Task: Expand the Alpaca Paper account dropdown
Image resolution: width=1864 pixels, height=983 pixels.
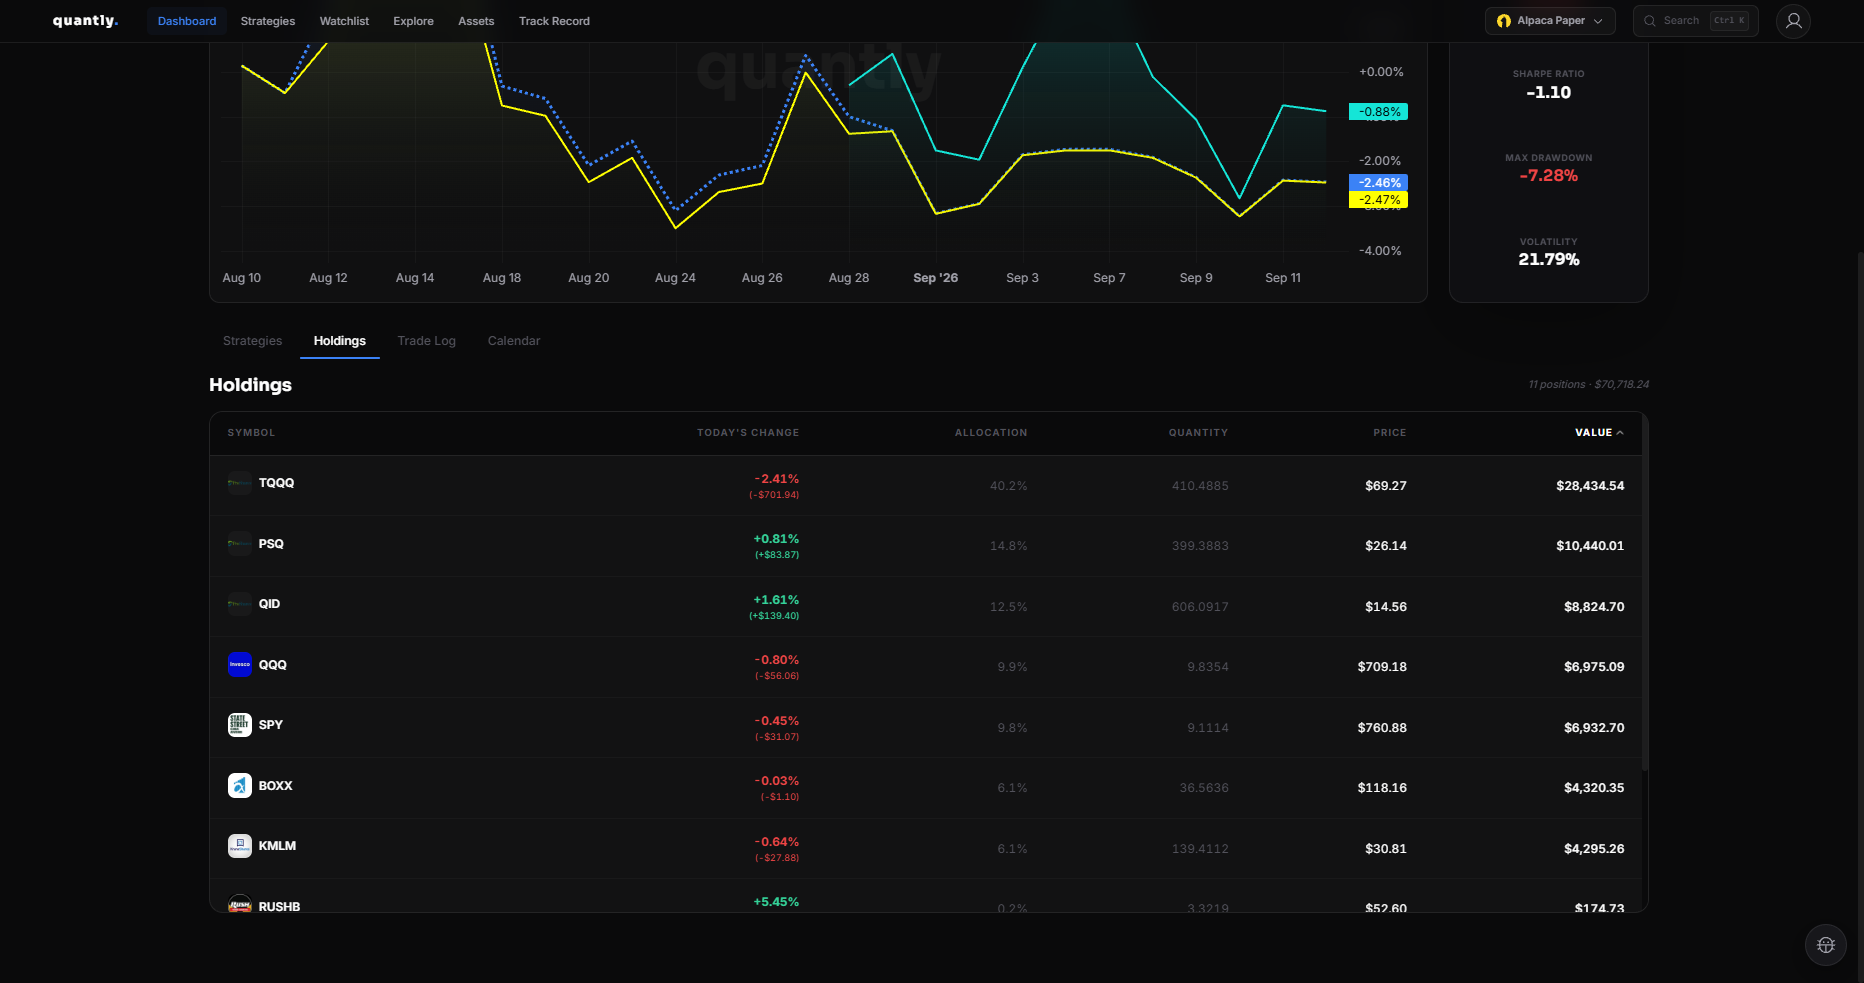Action: point(1549,21)
